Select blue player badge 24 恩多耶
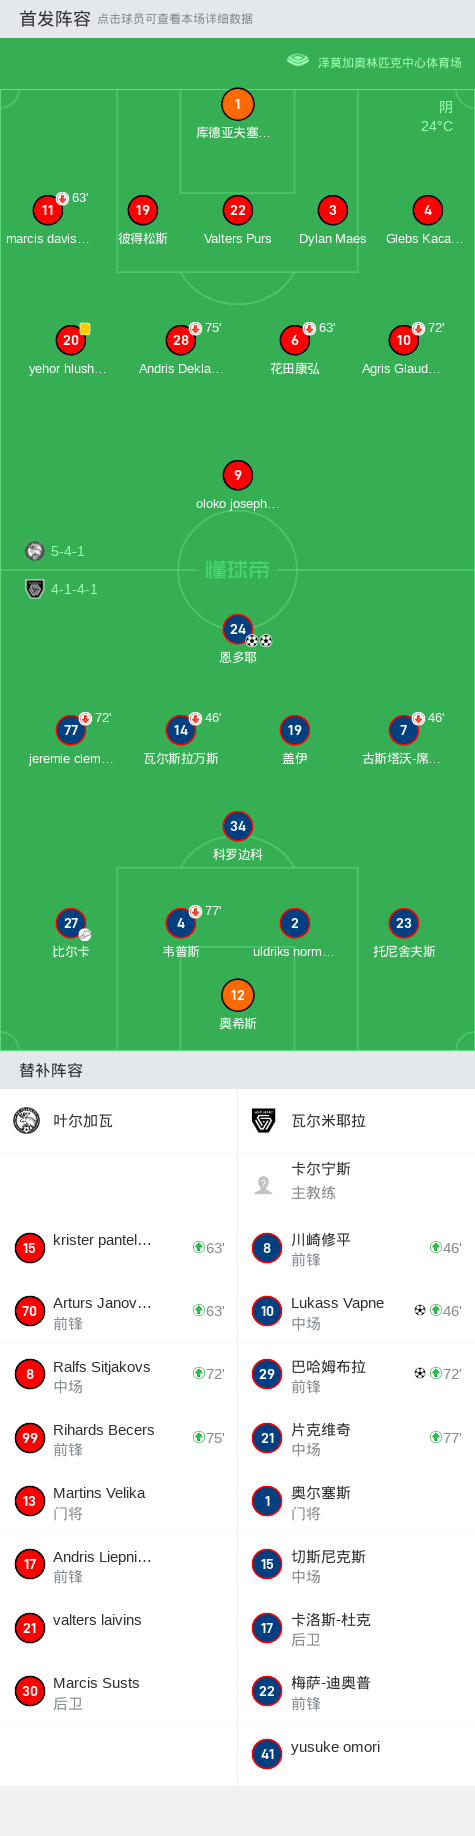The image size is (475, 1836). 237,629
